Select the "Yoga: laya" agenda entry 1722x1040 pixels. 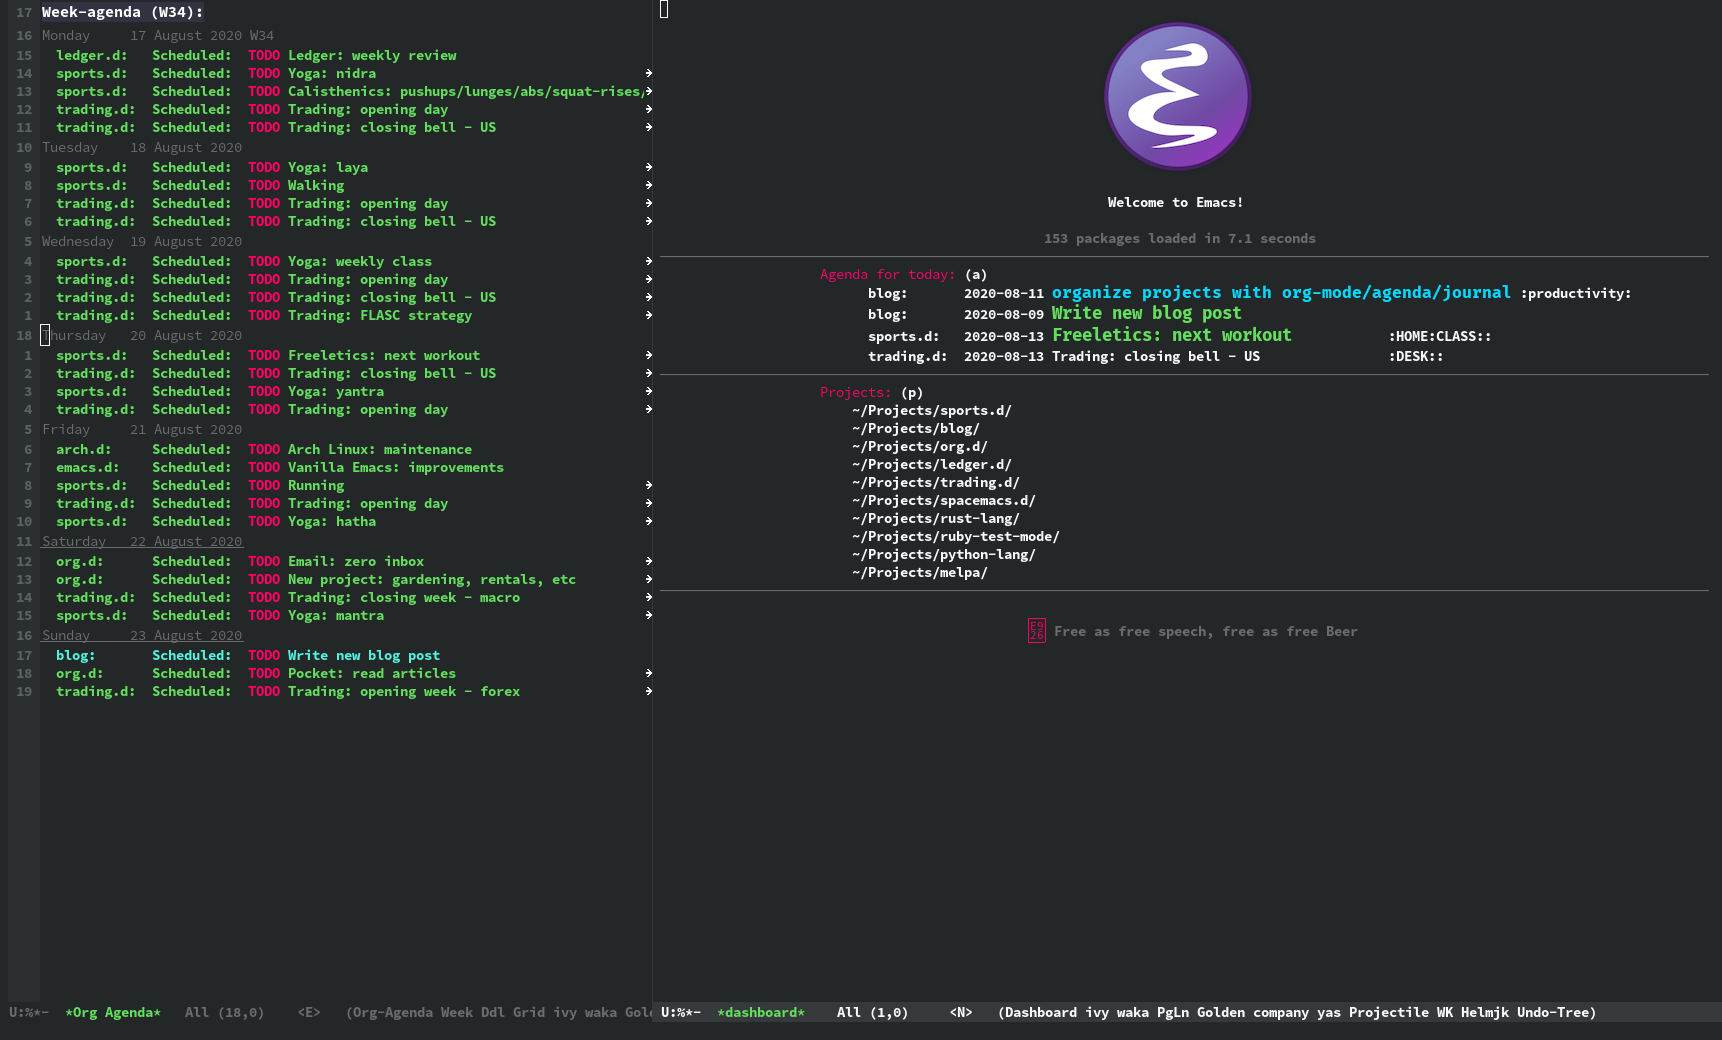(328, 167)
